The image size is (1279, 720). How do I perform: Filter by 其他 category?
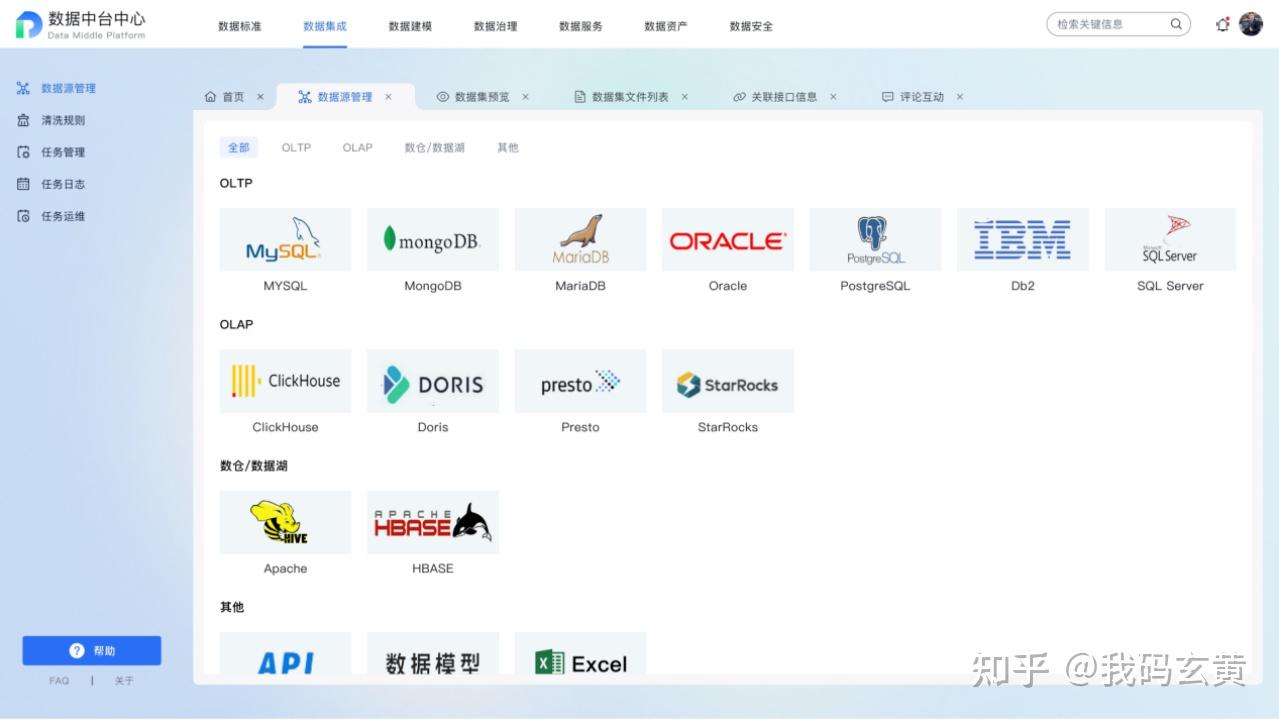pos(508,147)
